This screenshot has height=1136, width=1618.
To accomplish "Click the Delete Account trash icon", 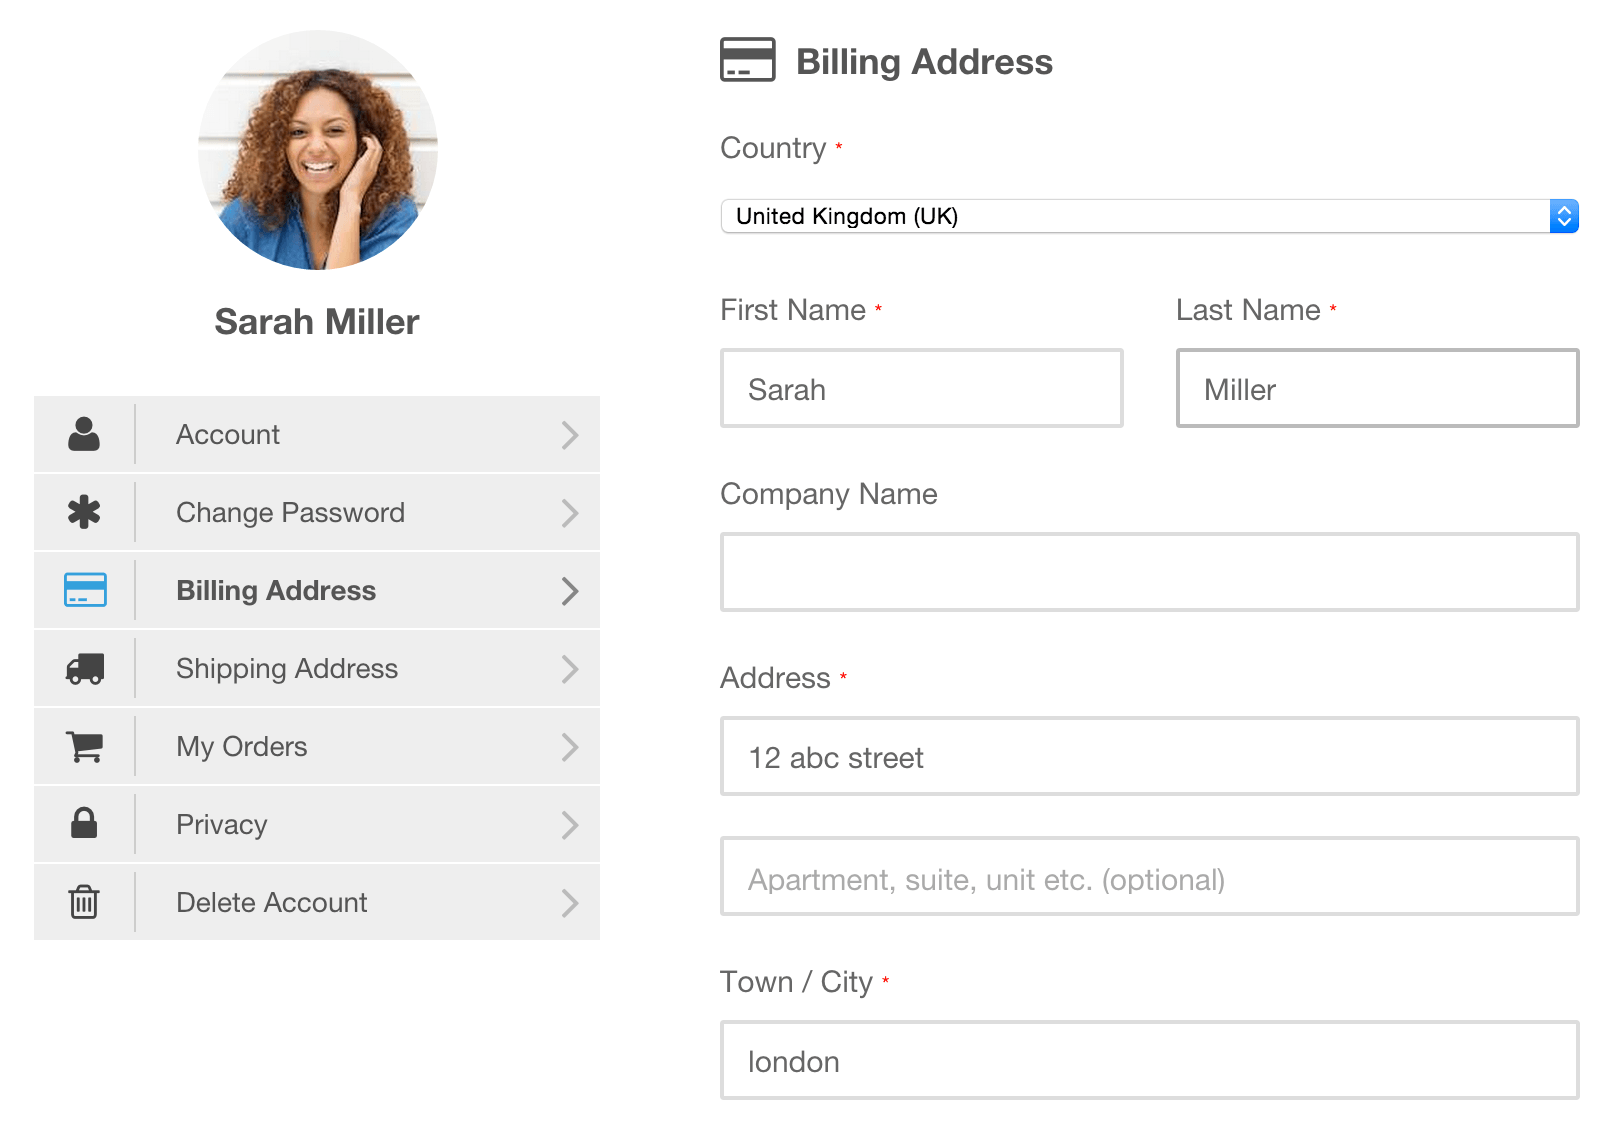I will point(84,902).
